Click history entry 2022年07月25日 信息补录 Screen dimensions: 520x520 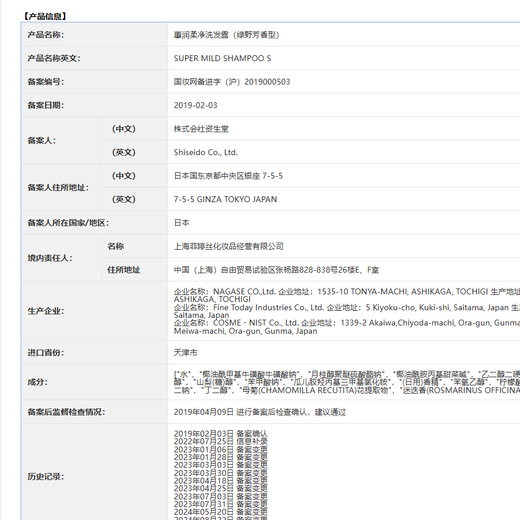[x=220, y=441]
